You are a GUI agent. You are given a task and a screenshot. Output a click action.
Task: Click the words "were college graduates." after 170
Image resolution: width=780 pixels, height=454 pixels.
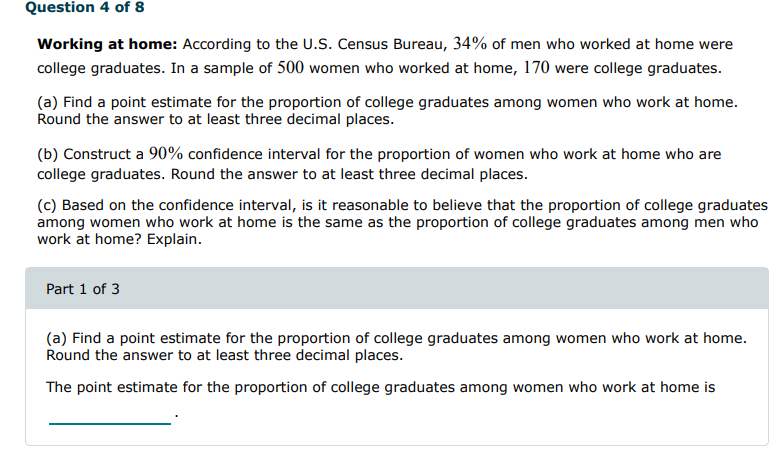coord(642,68)
